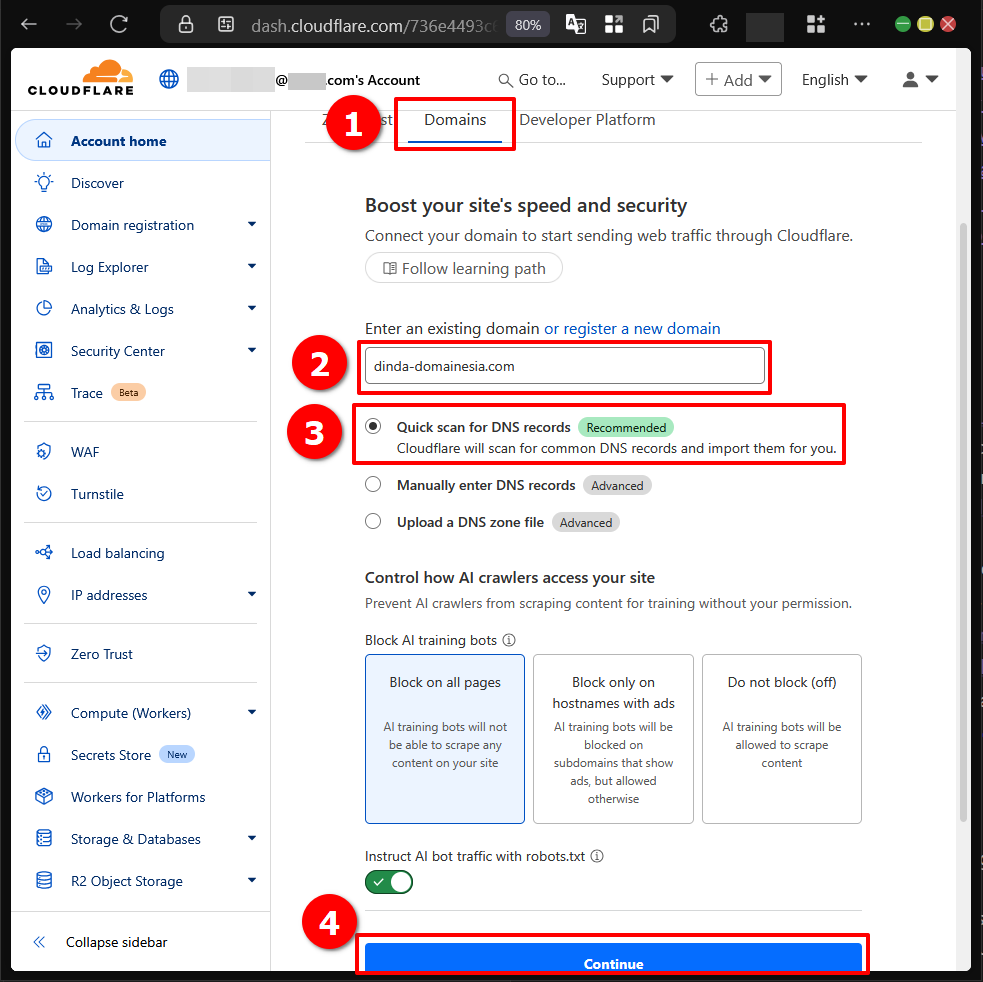Reload the page with browser refresh button
The height and width of the screenshot is (982, 983).
coord(119,24)
